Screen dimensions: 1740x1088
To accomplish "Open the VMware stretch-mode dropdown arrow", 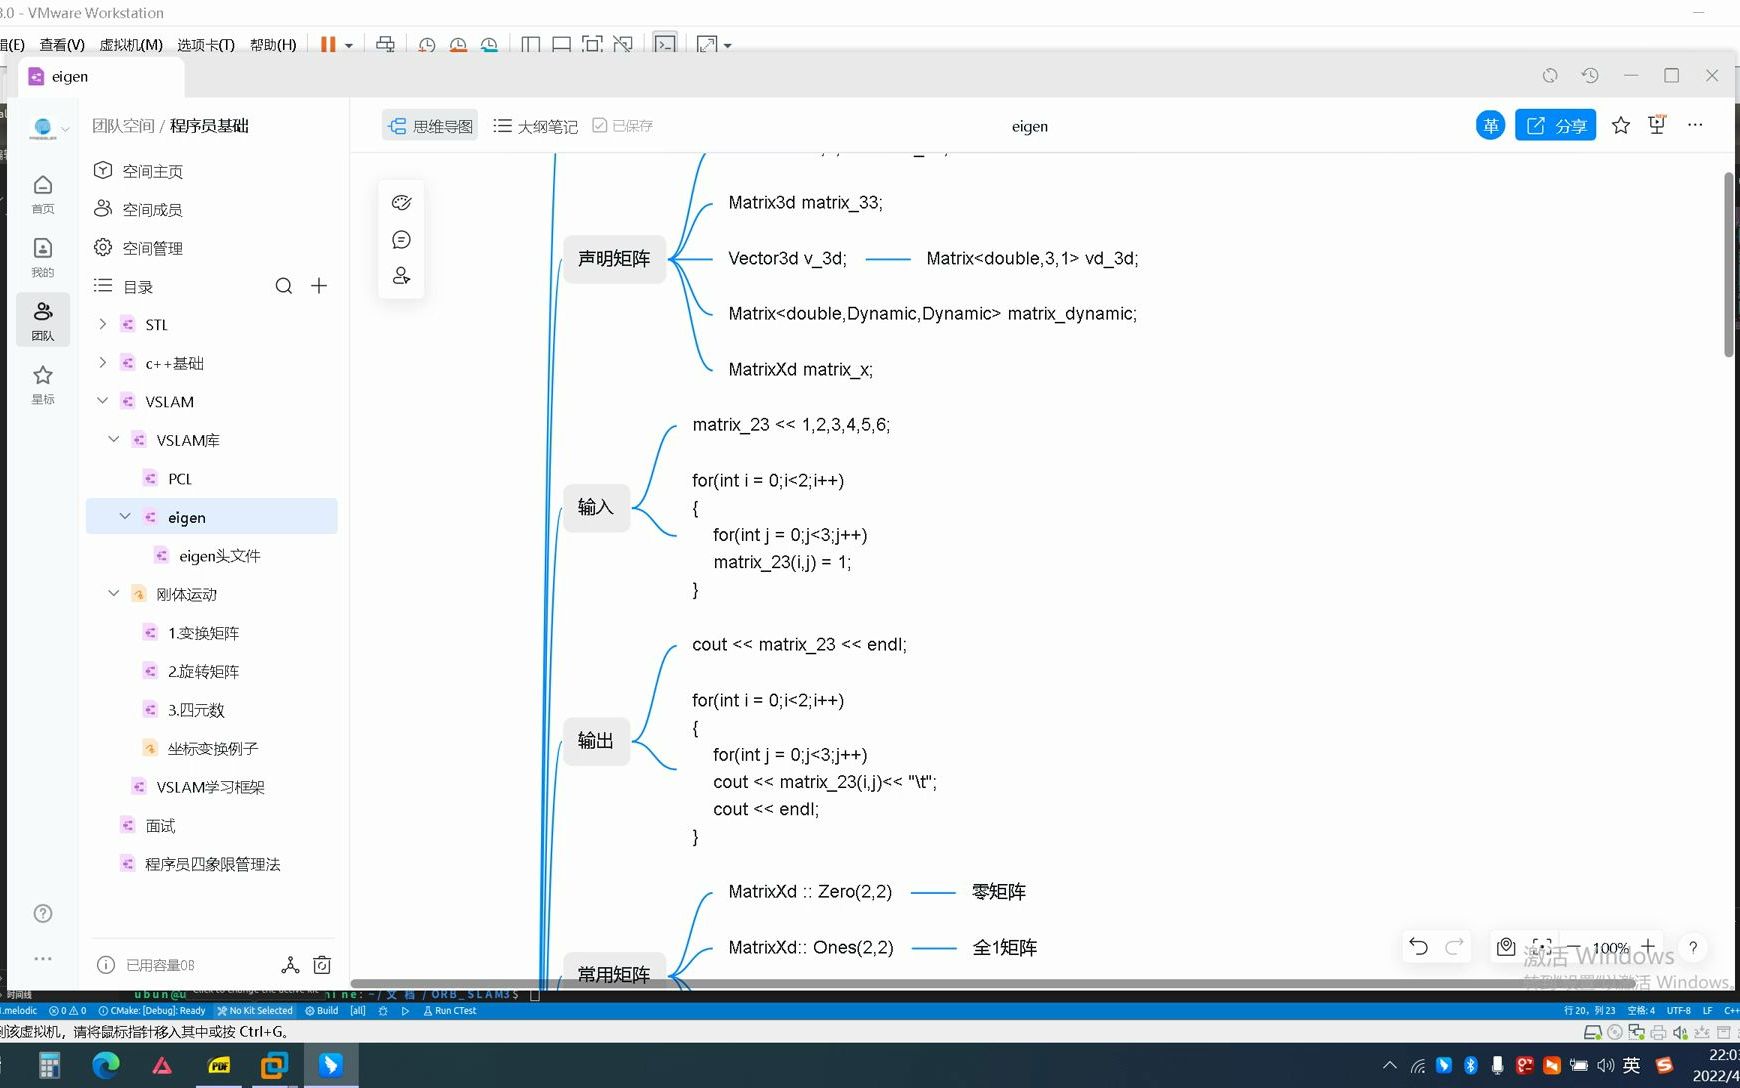I will [728, 46].
